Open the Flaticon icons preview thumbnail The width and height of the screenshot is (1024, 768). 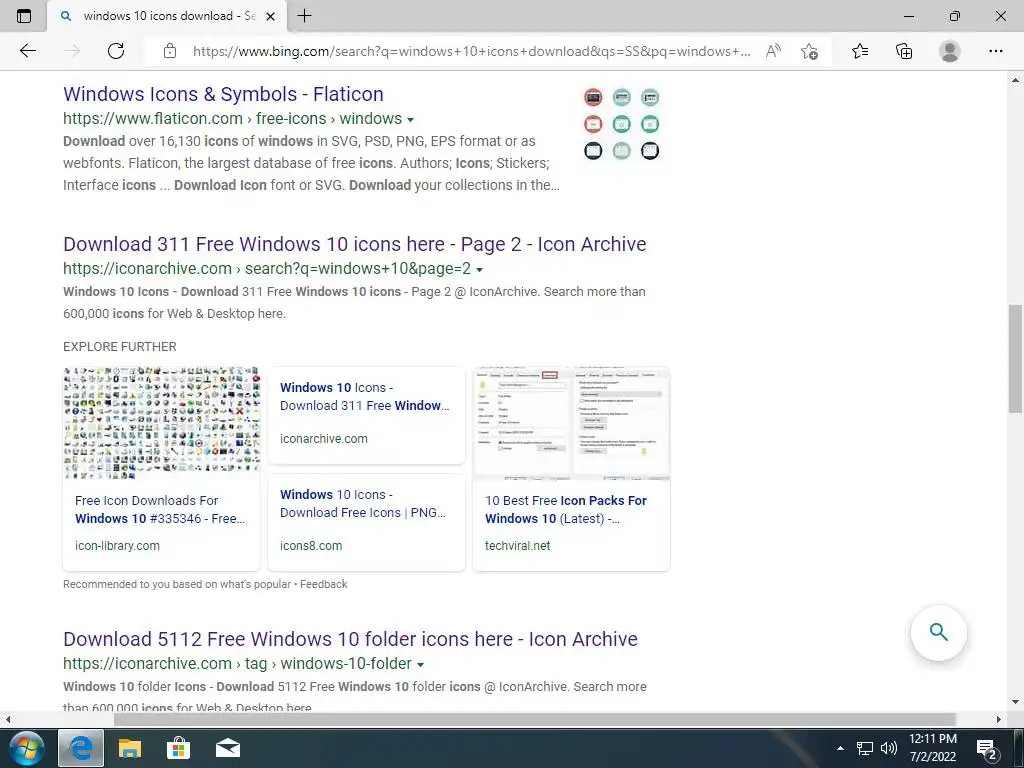click(x=621, y=124)
